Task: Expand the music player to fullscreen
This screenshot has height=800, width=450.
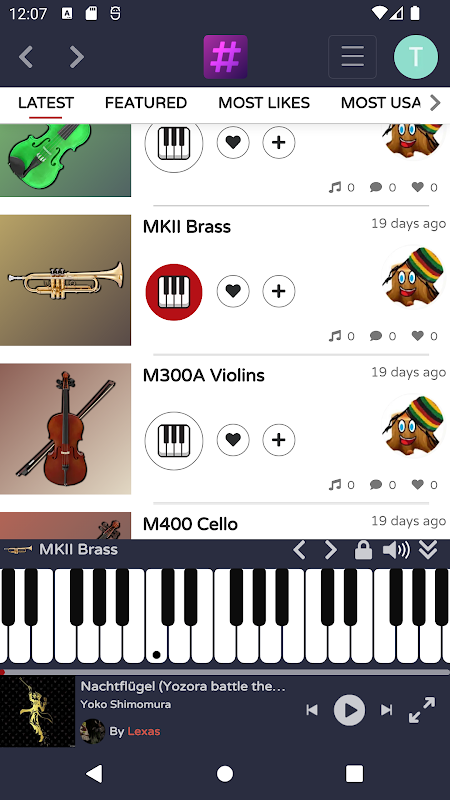Action: [422, 710]
